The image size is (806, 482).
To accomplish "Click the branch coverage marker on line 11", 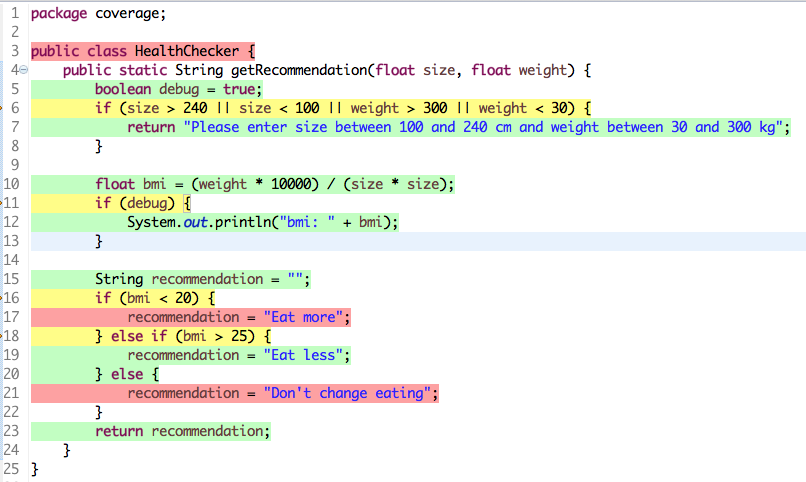I will (x=1, y=203).
